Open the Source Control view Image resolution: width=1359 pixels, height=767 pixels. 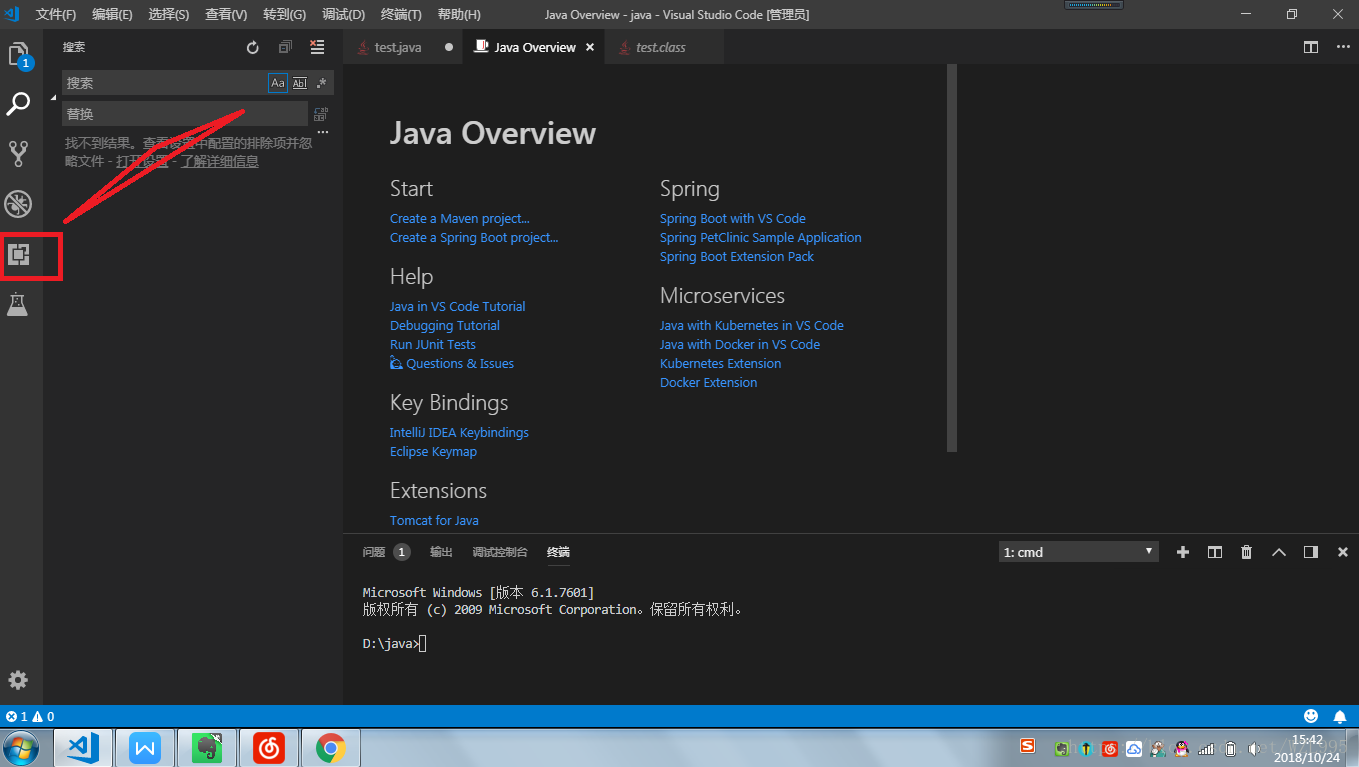19,153
